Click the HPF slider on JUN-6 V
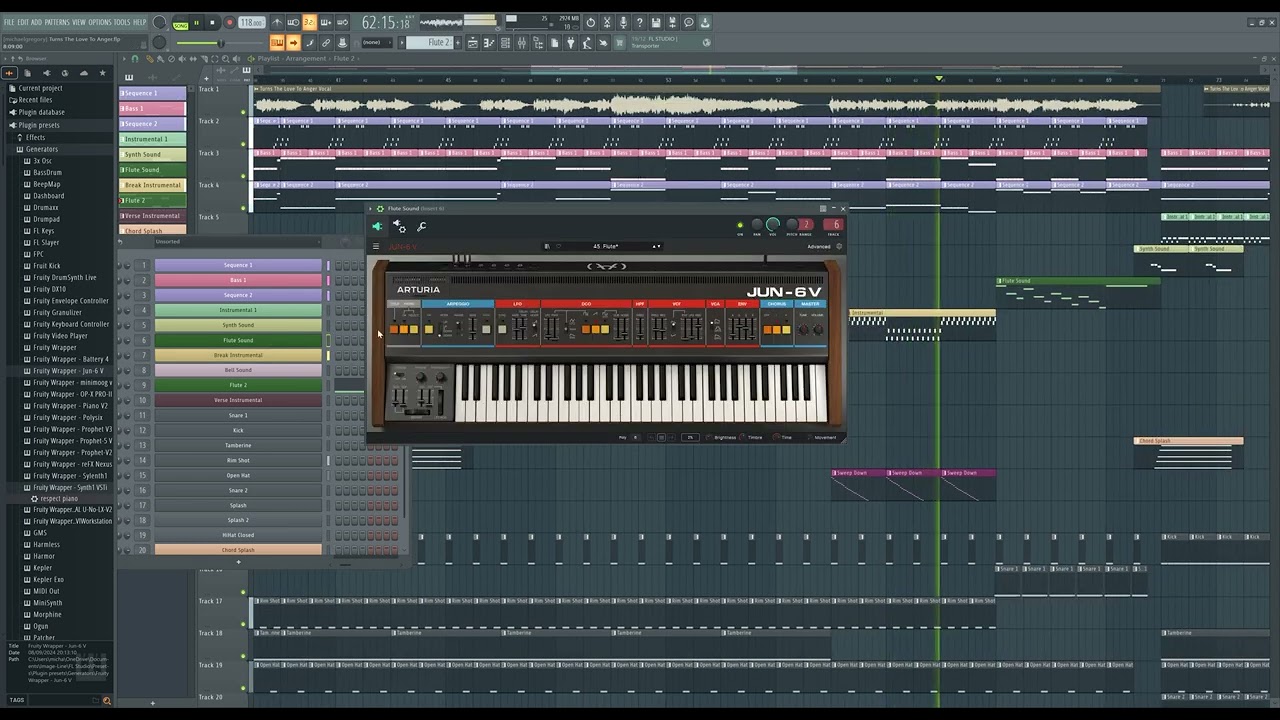1280x720 pixels. coord(641,327)
